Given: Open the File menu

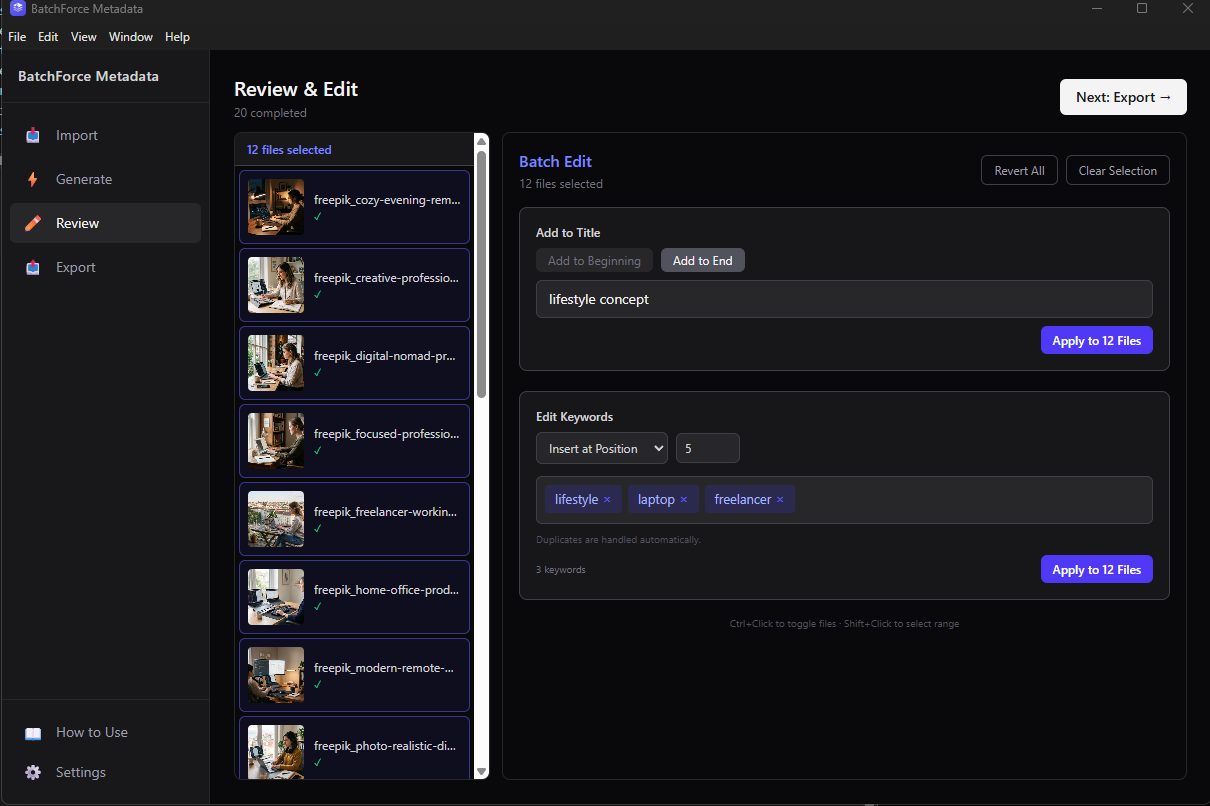Looking at the screenshot, I should [16, 36].
